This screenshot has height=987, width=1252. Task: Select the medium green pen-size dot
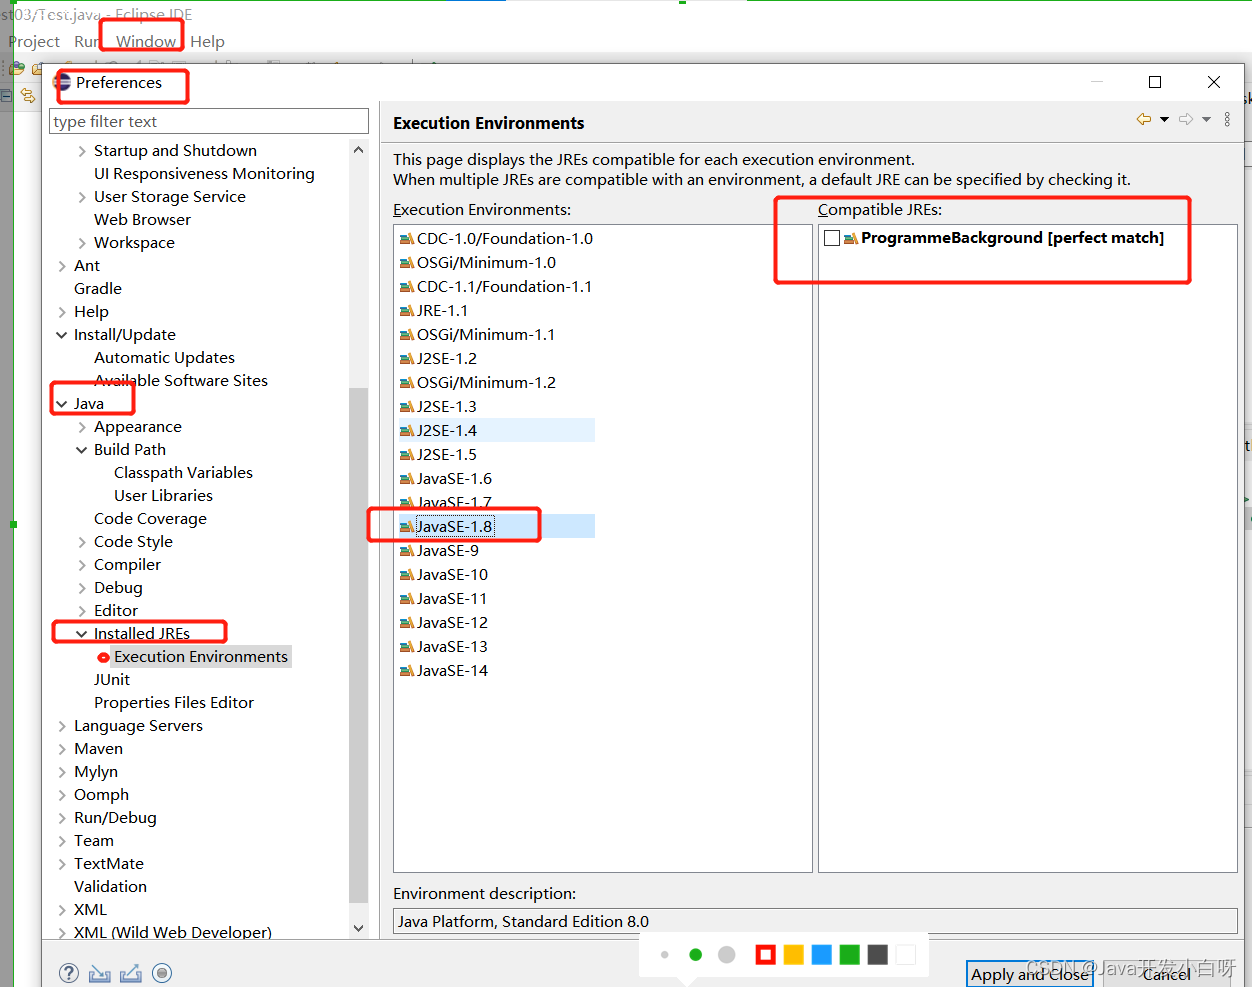pos(696,955)
